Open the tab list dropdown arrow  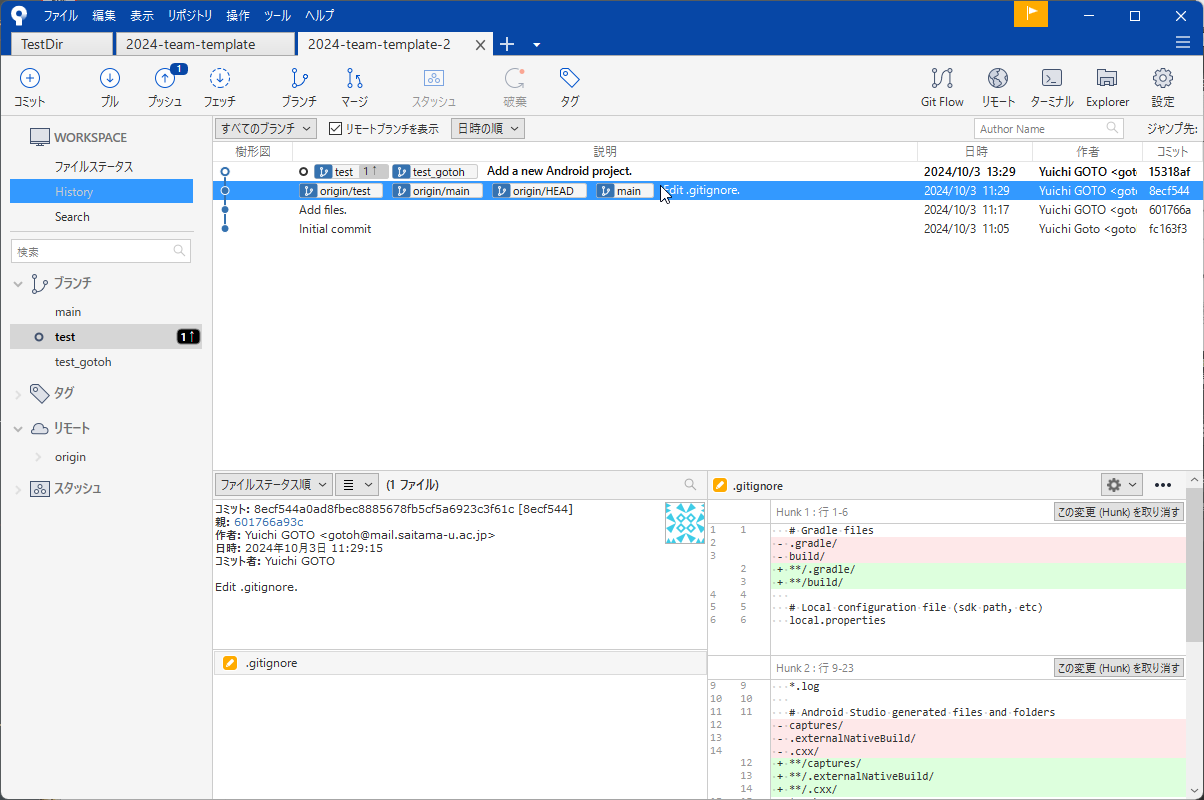click(537, 44)
